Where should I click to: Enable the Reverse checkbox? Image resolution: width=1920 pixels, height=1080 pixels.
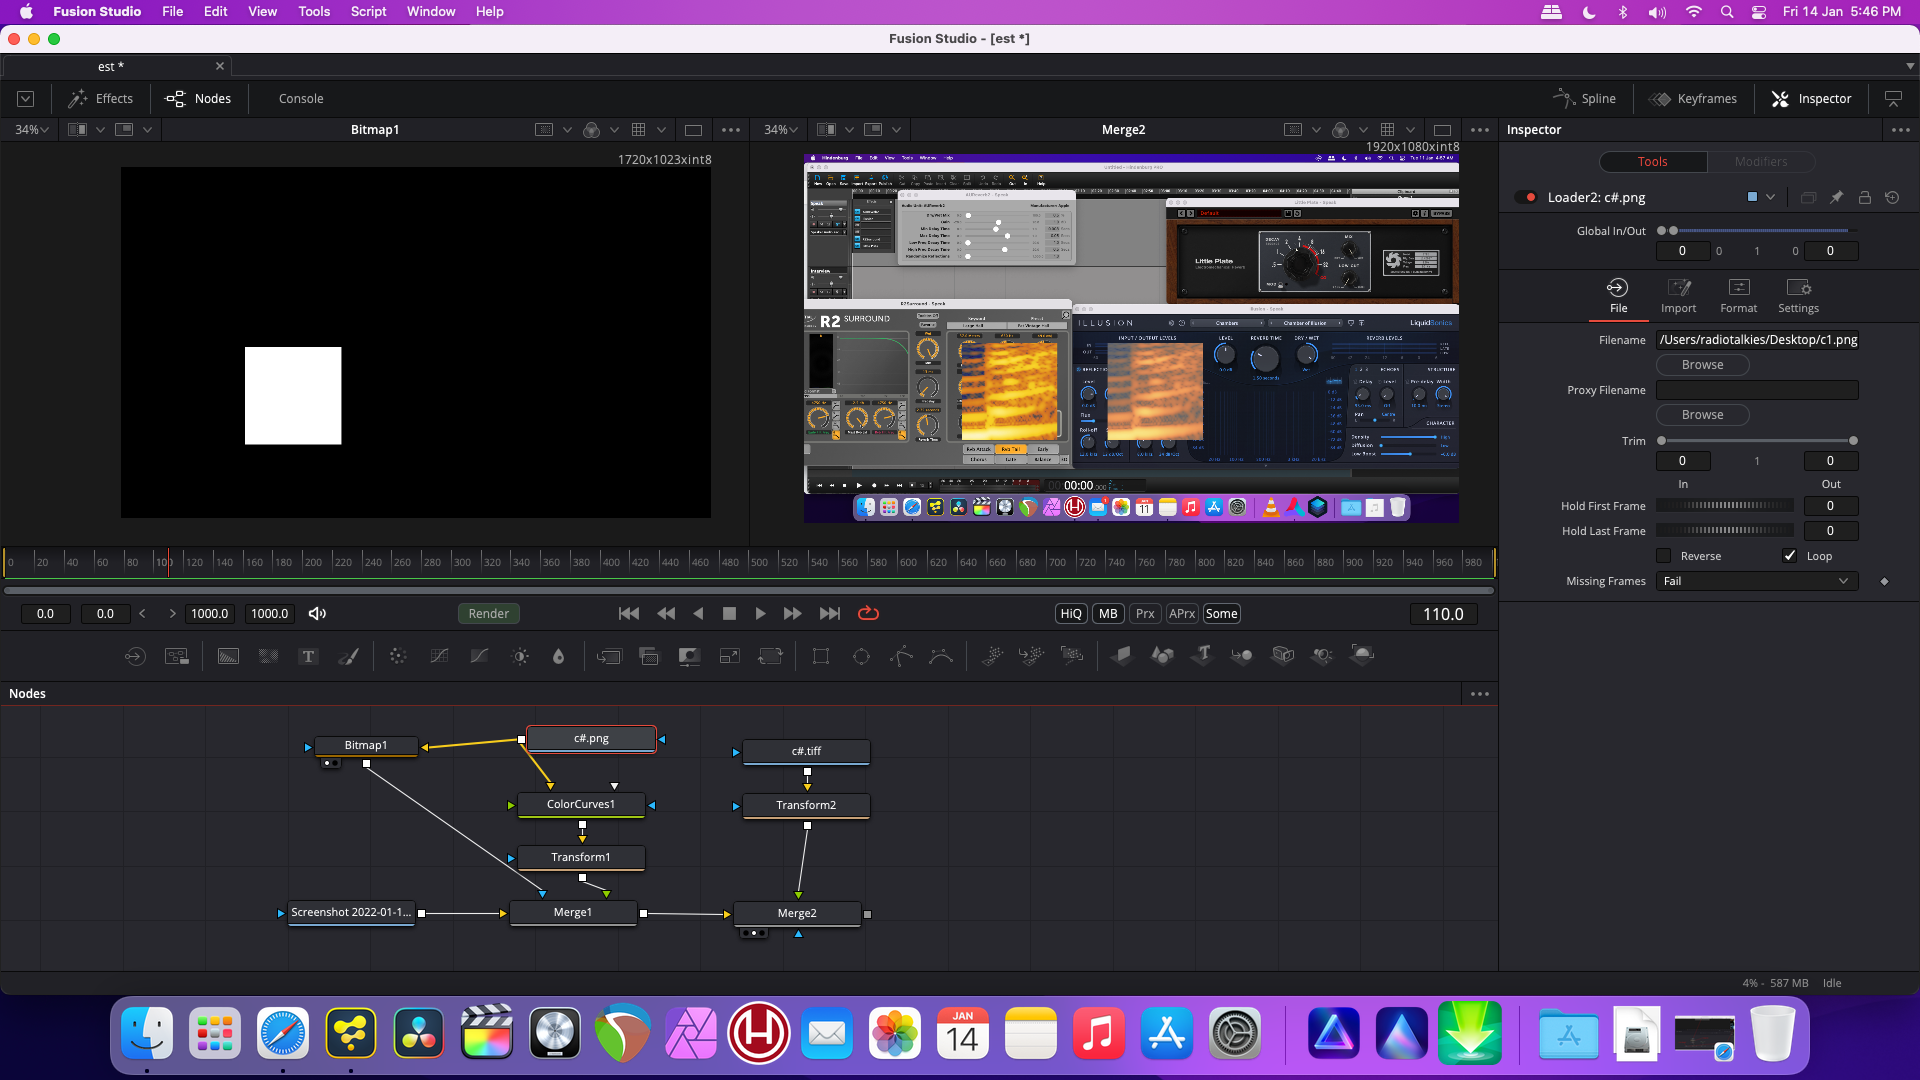pos(1664,556)
